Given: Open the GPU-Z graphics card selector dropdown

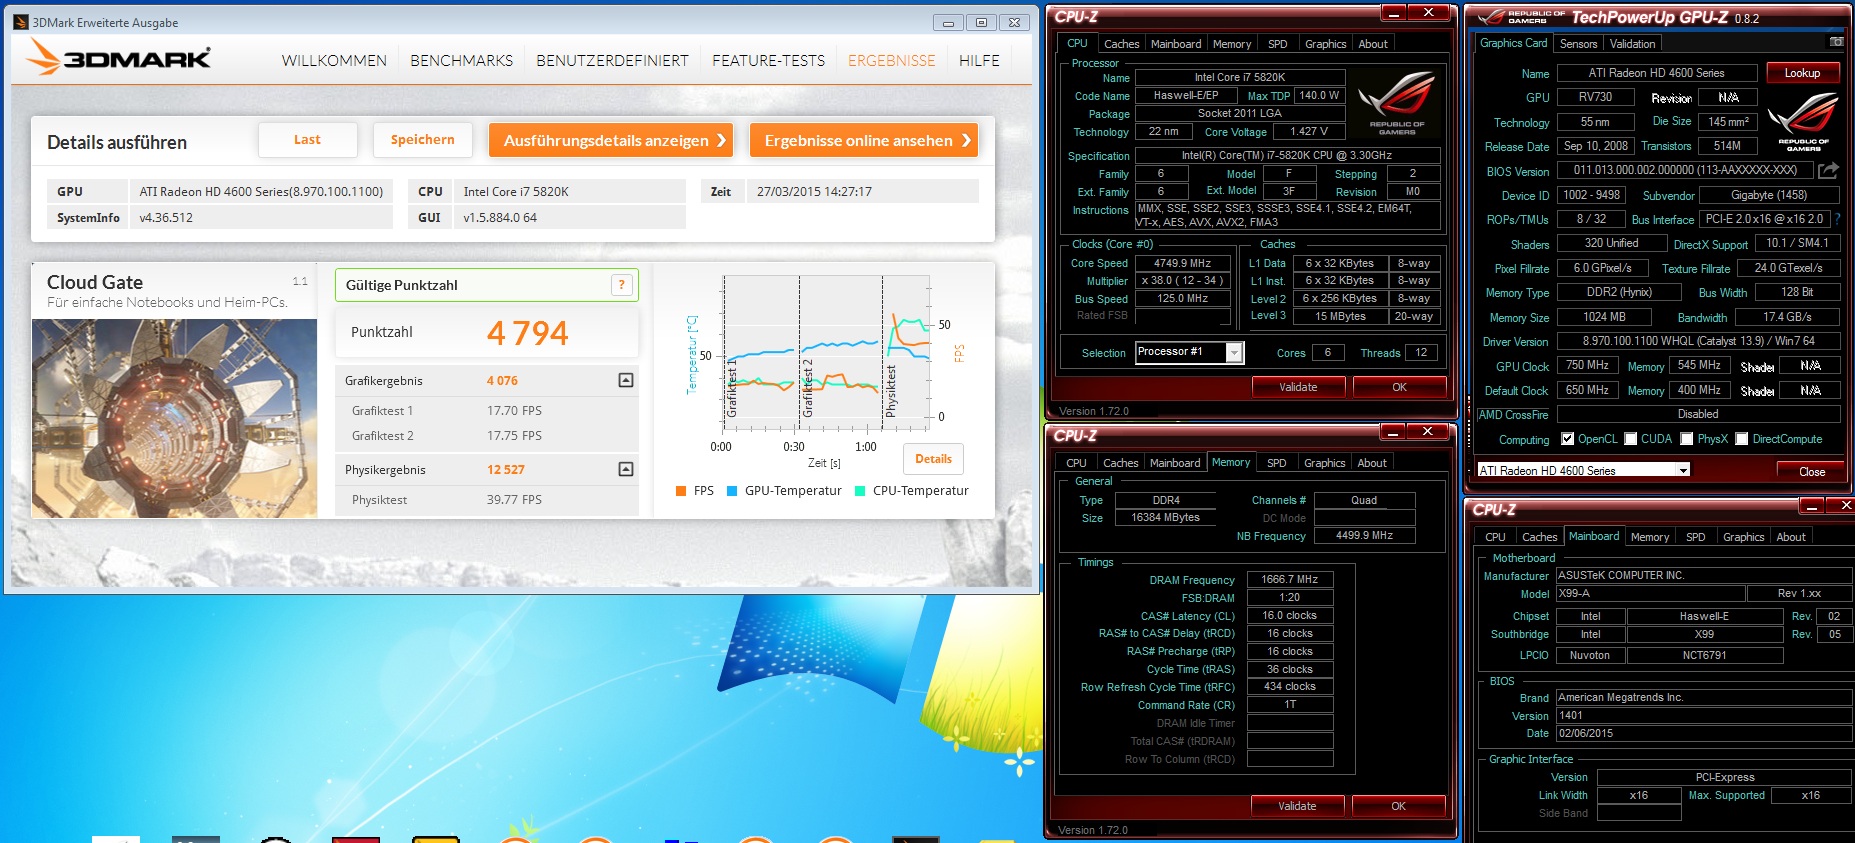Looking at the screenshot, I should click(x=1683, y=470).
